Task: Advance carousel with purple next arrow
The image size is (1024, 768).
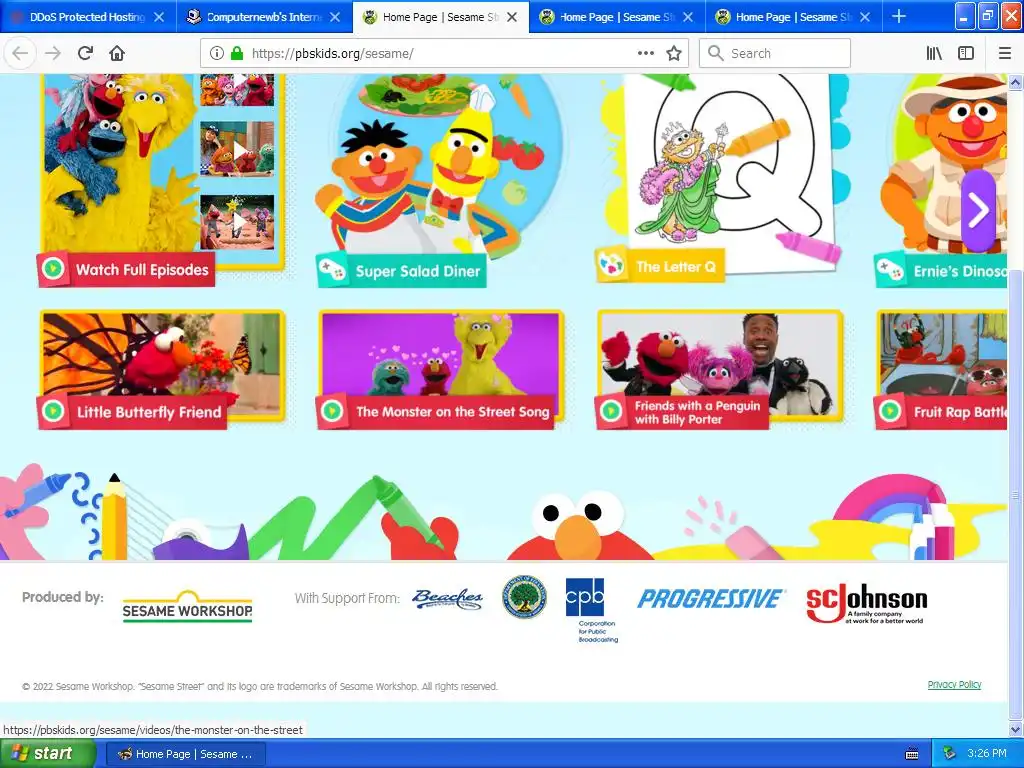Action: point(978,210)
